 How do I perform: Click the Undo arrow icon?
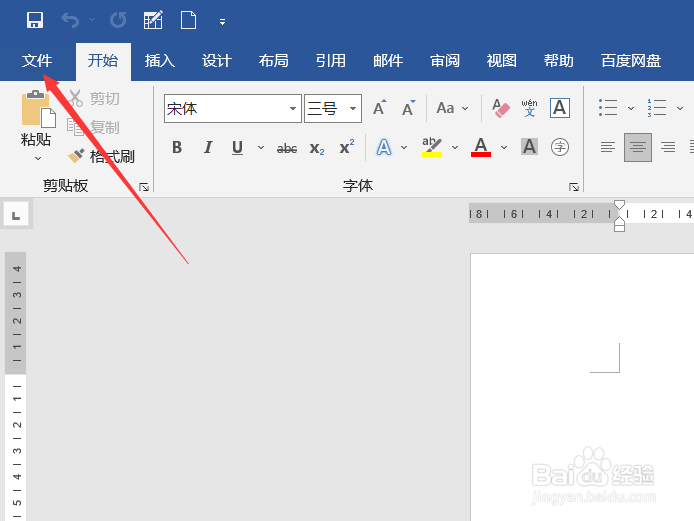coord(70,20)
